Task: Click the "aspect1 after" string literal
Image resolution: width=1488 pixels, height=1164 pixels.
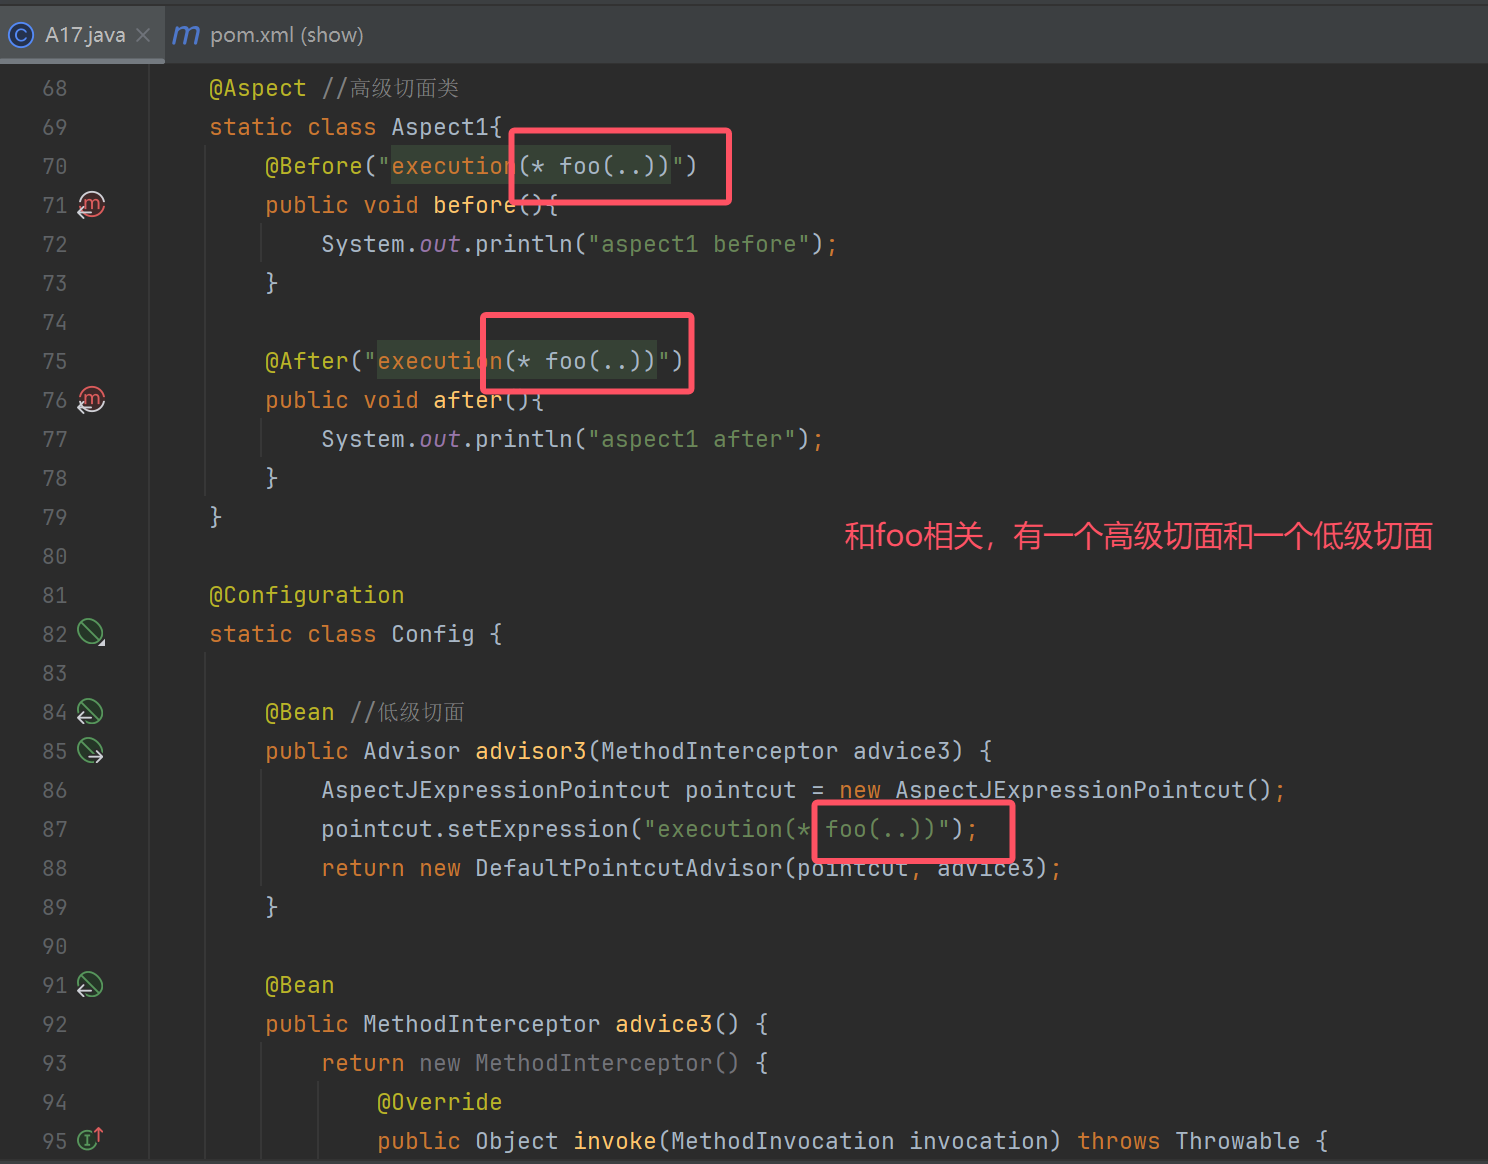Action: pyautogui.click(x=691, y=439)
